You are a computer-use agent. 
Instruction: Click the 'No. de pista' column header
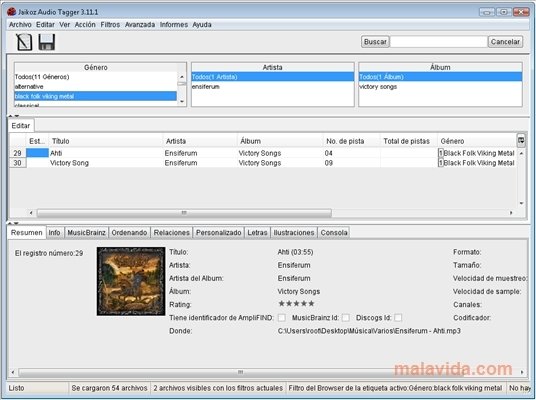[352, 141]
